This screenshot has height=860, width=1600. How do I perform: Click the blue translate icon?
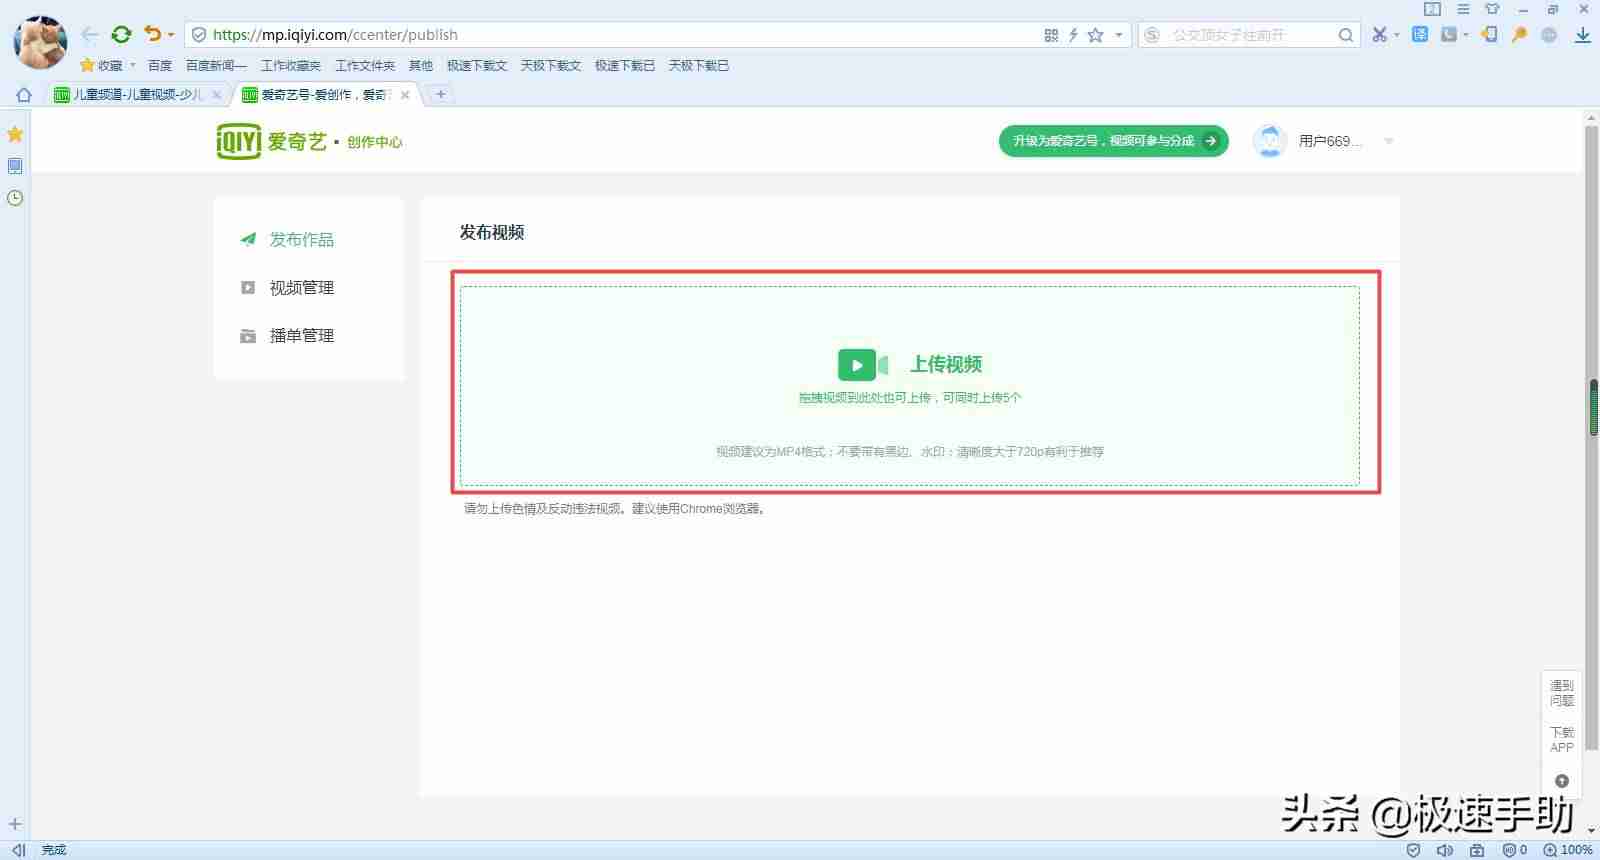click(x=1420, y=34)
